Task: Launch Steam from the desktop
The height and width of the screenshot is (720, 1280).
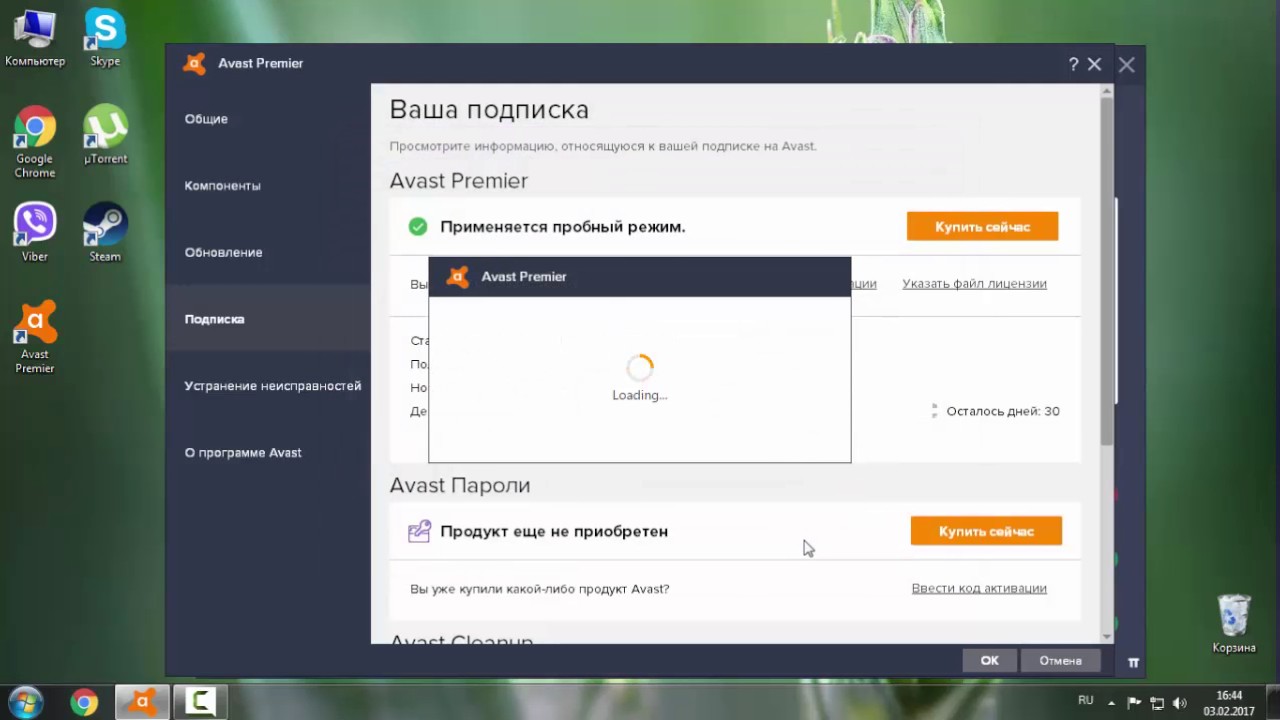Action: (x=105, y=233)
